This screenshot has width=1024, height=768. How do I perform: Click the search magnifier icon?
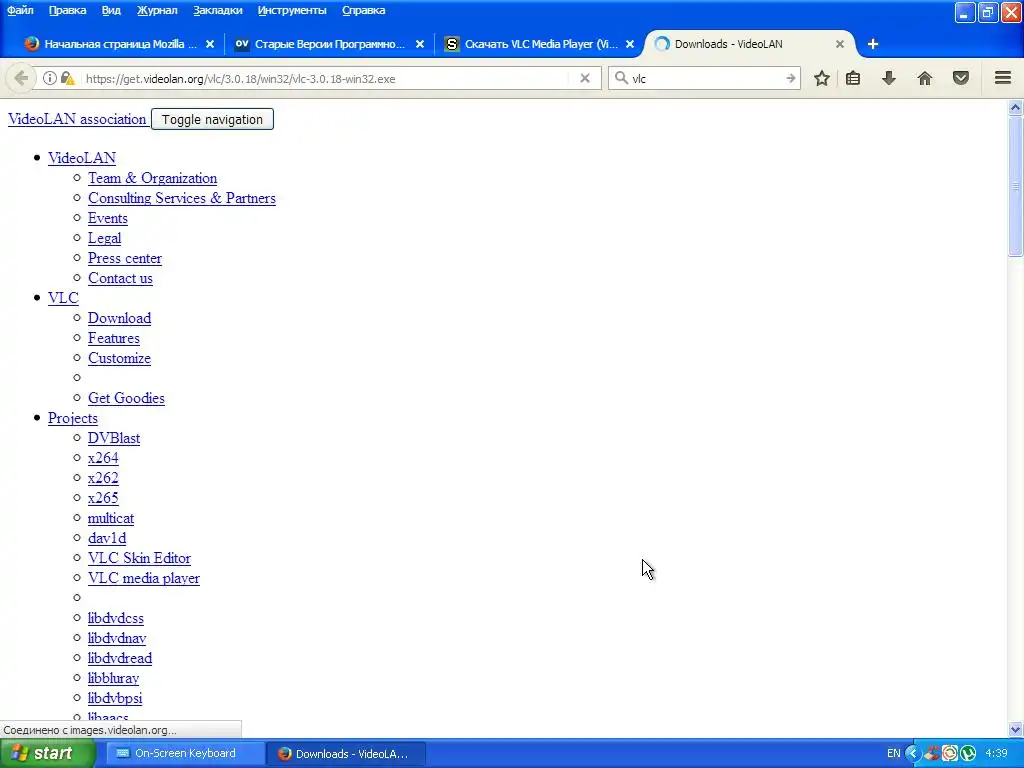tap(621, 78)
